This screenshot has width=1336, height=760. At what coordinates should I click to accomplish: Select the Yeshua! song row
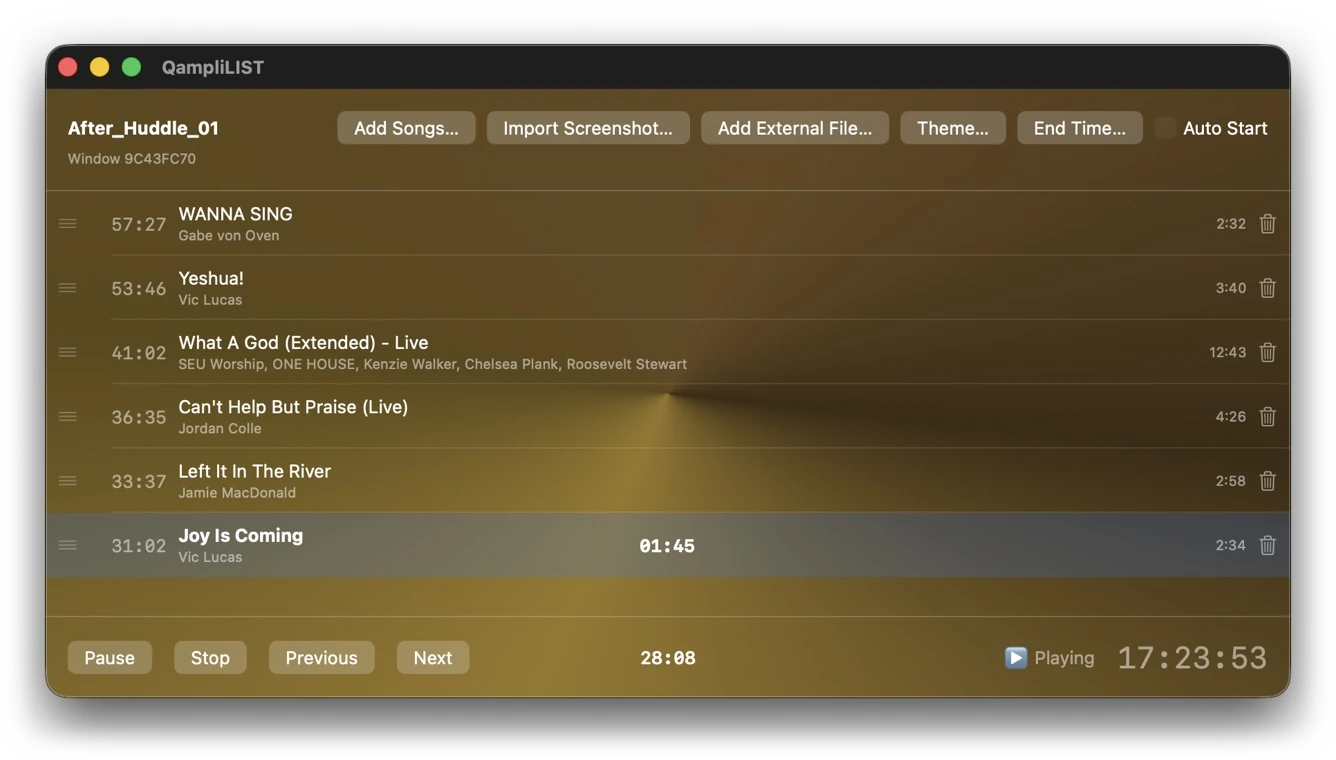point(668,288)
